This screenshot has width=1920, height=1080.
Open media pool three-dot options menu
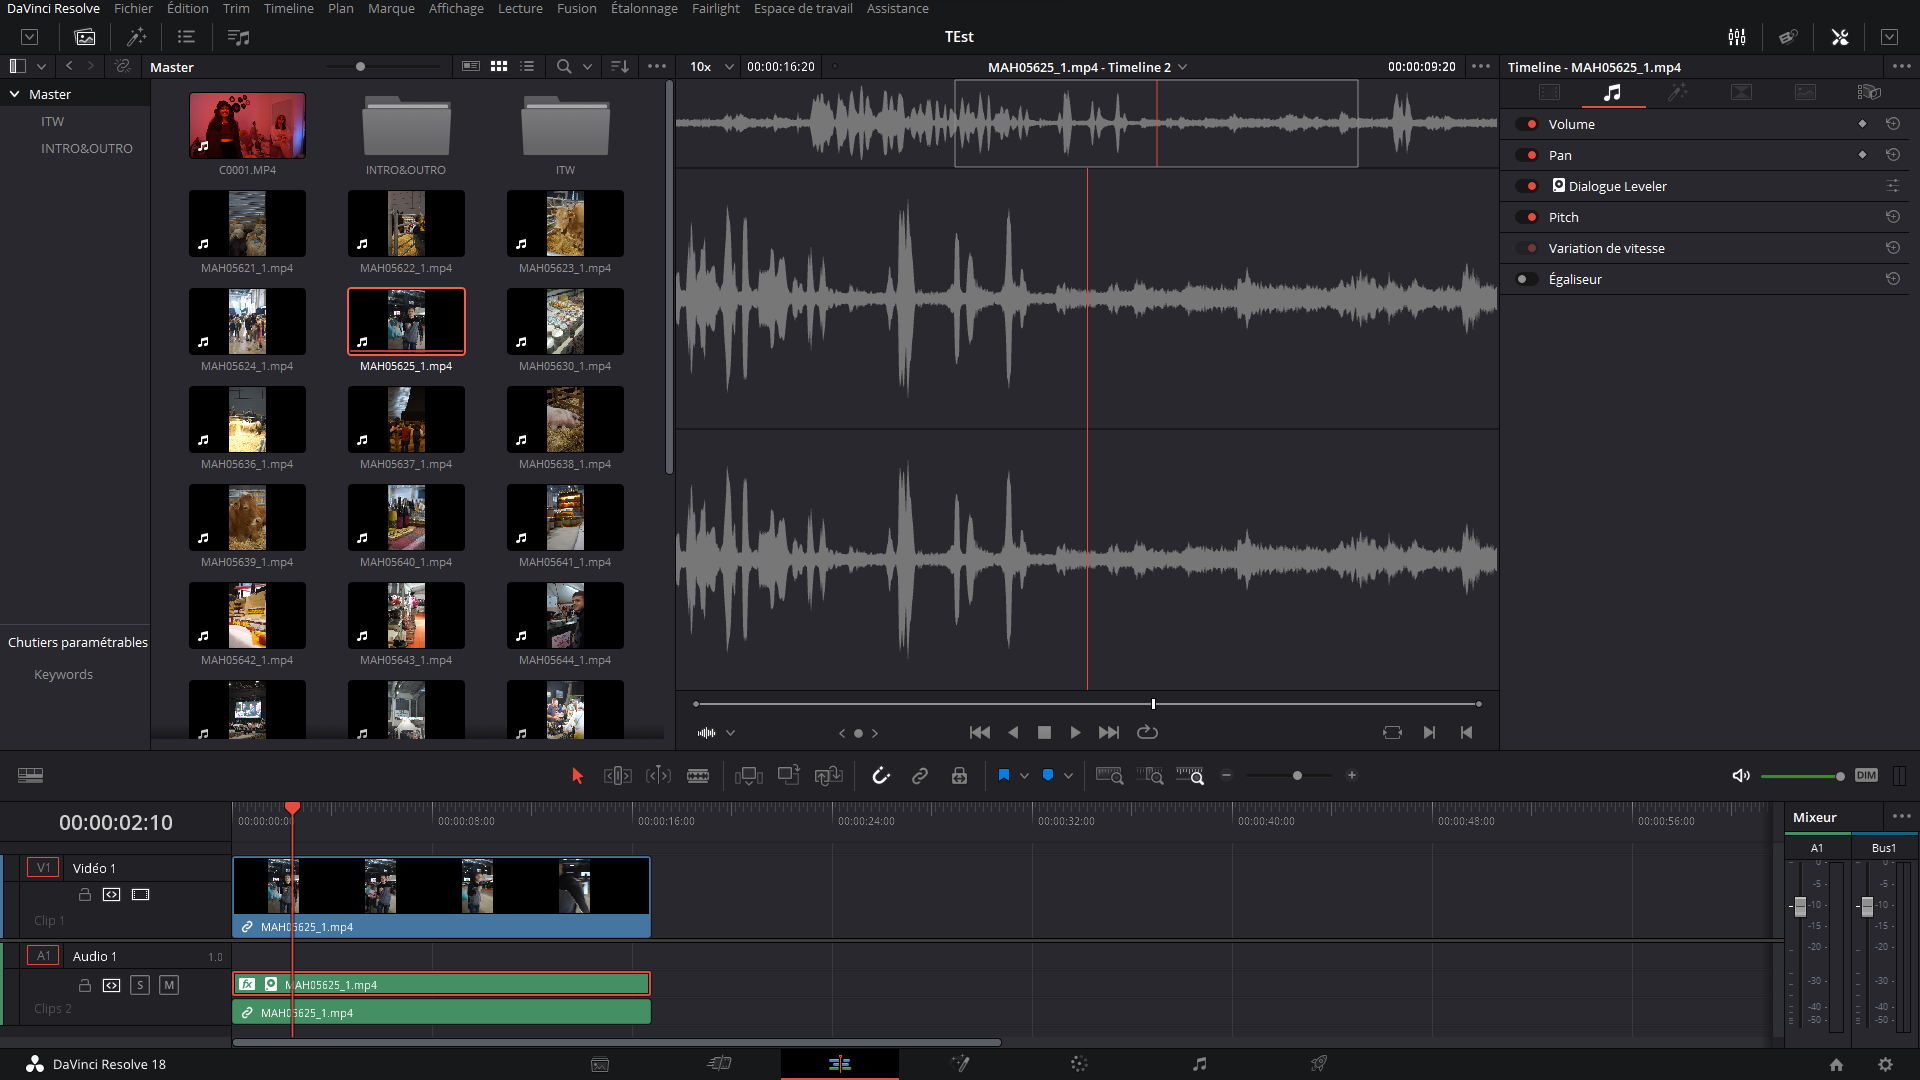[x=657, y=67]
